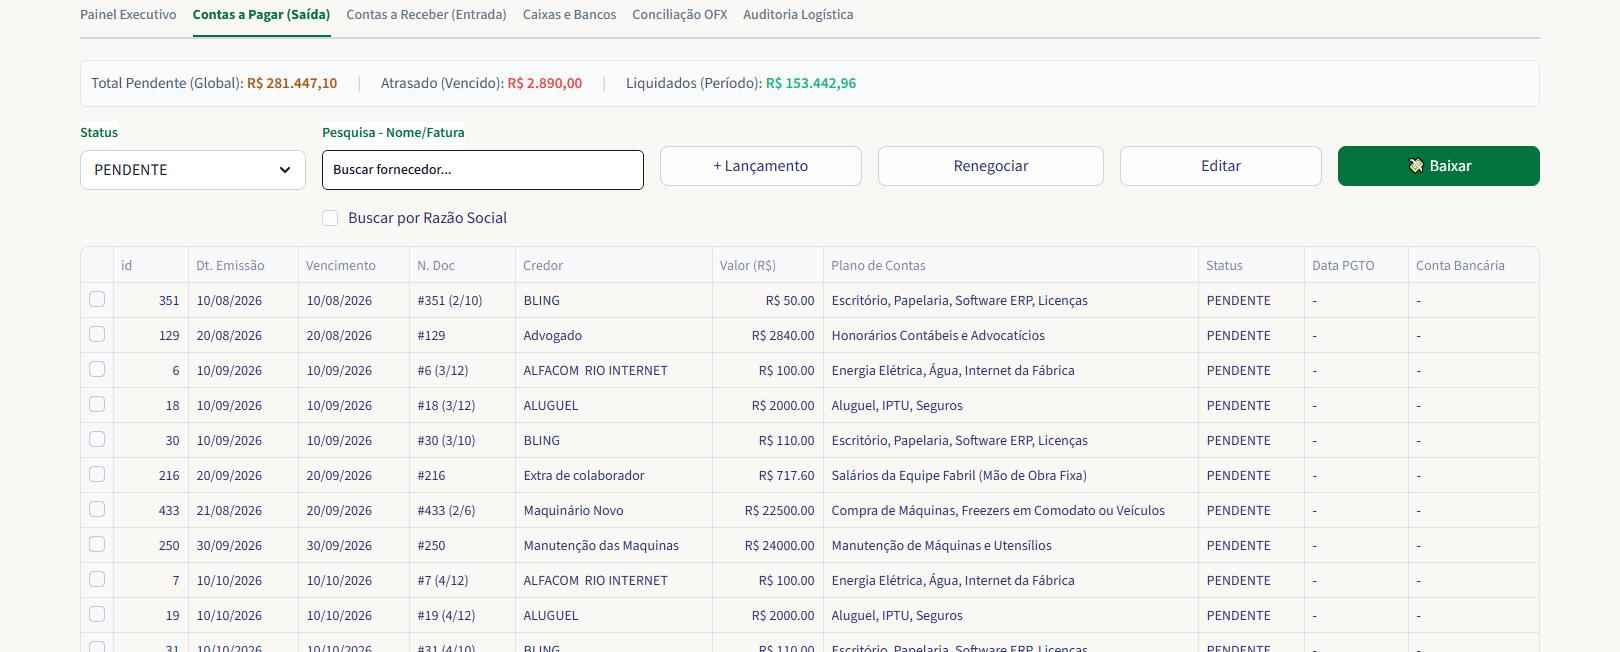Click the Editar button
Screen dimensions: 1620x652
pos(1221,166)
